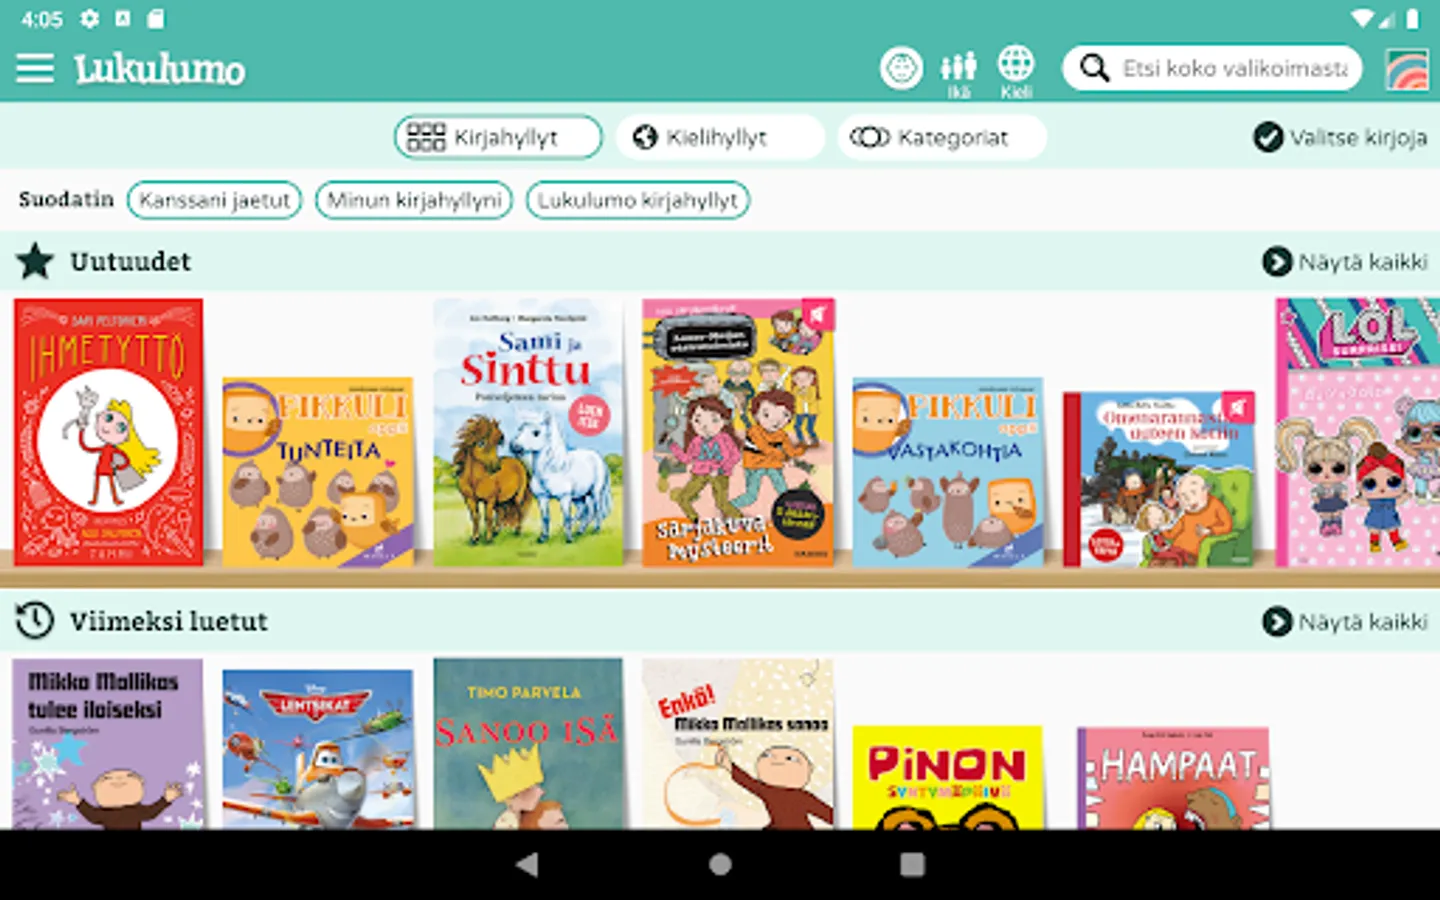Open the Hampaat book cover

coord(1174,778)
